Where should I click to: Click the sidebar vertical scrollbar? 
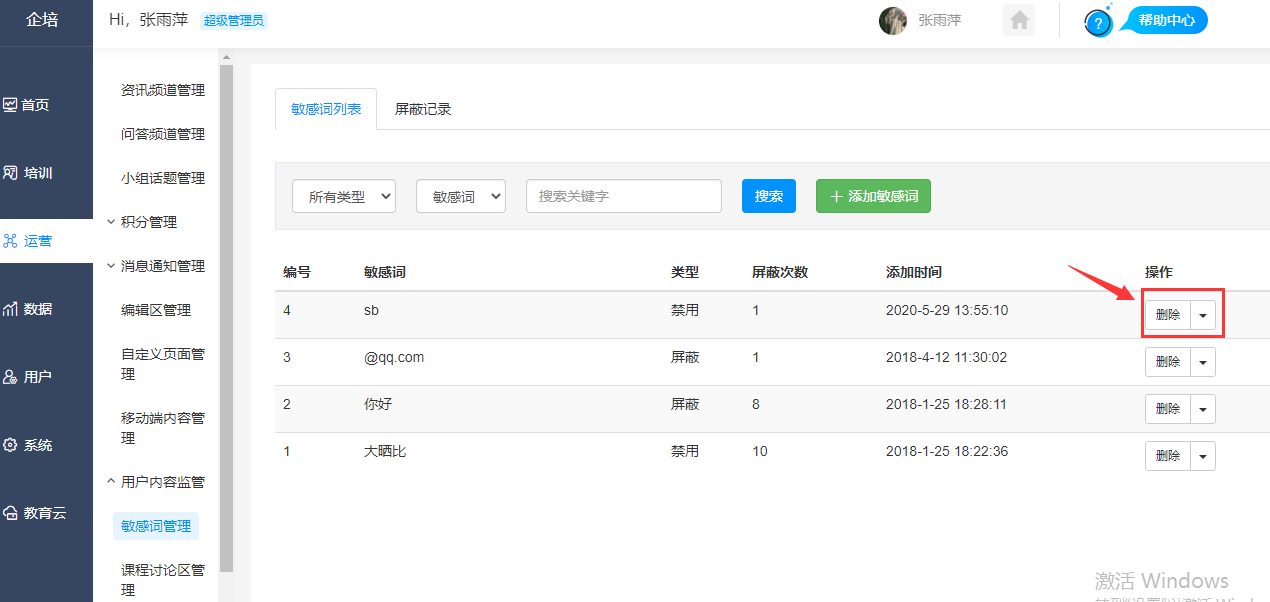pyautogui.click(x=226, y=320)
